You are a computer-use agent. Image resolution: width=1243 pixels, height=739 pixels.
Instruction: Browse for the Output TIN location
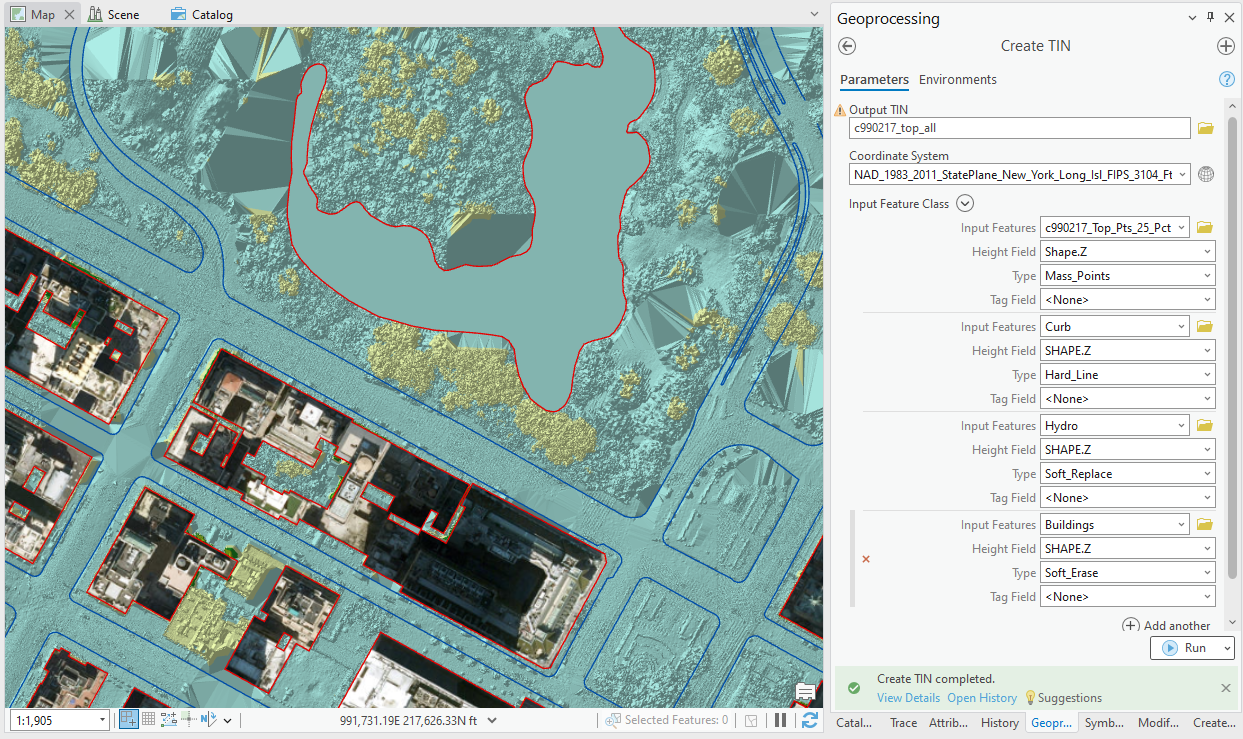click(x=1205, y=128)
